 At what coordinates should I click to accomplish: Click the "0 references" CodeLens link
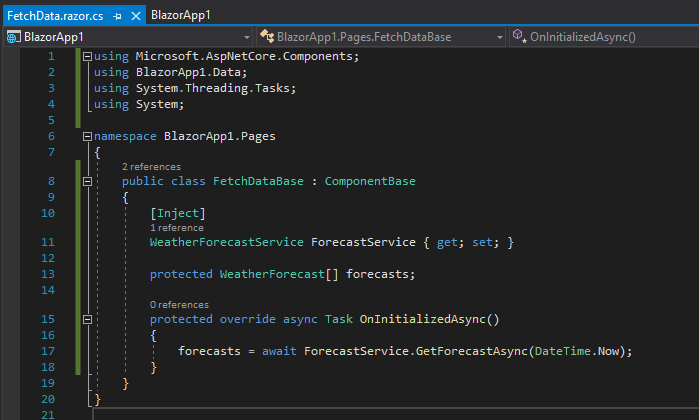coord(179,304)
